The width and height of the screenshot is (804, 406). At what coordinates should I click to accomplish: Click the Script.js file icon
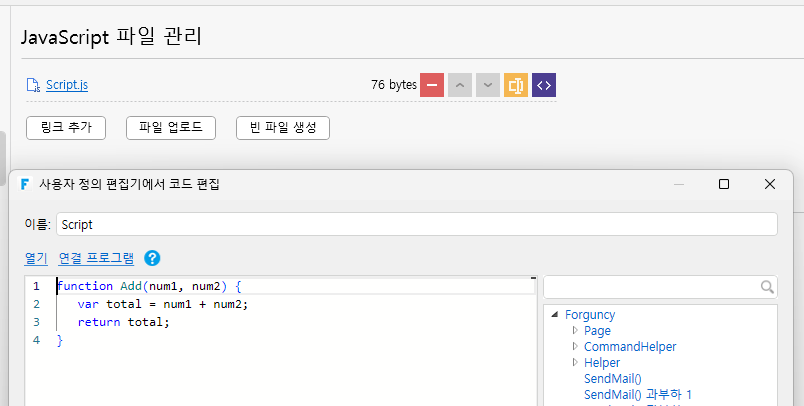[33, 85]
